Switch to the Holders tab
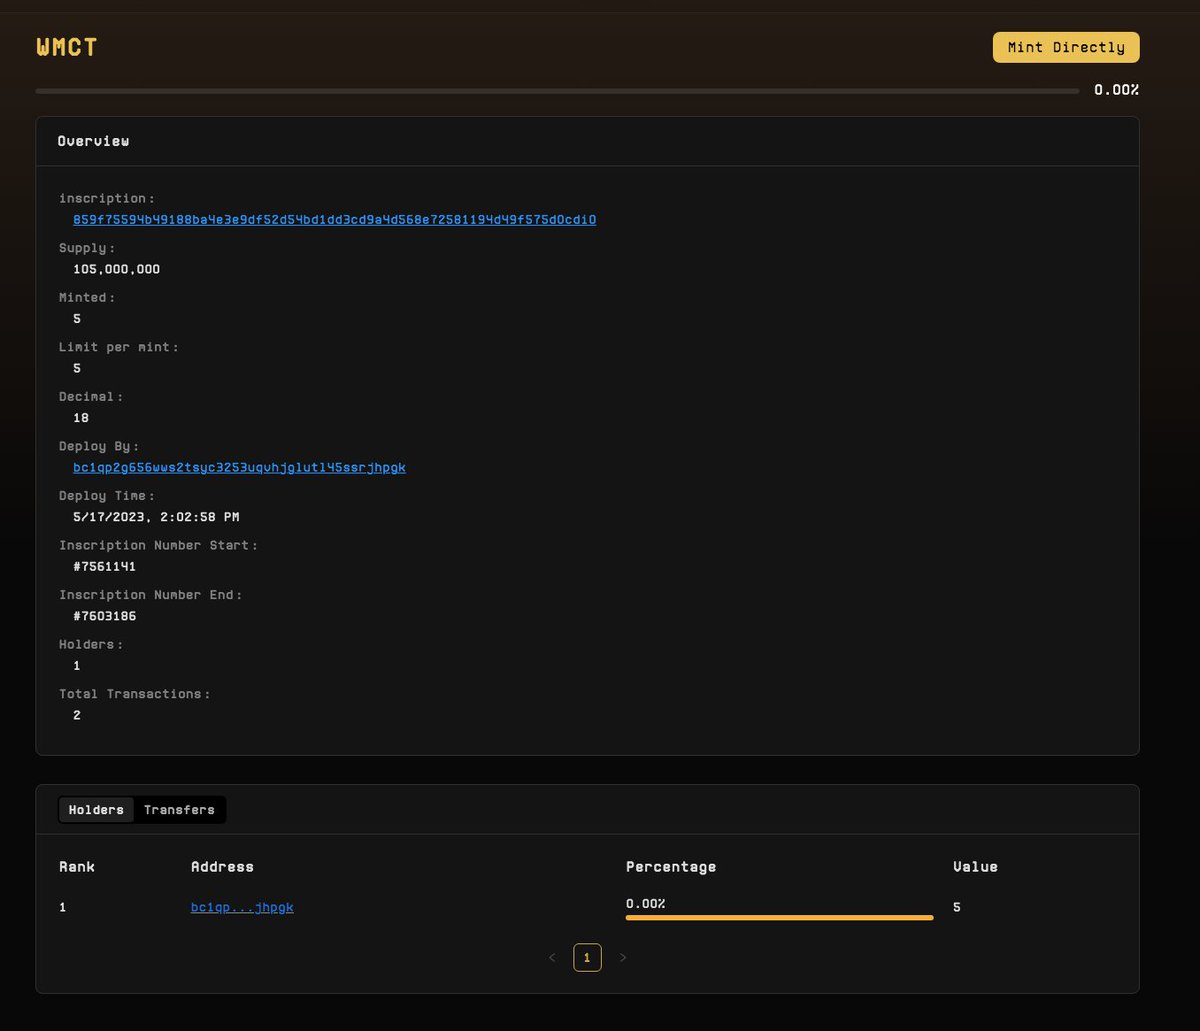Screen dimensions: 1200x1031 (97, 810)
